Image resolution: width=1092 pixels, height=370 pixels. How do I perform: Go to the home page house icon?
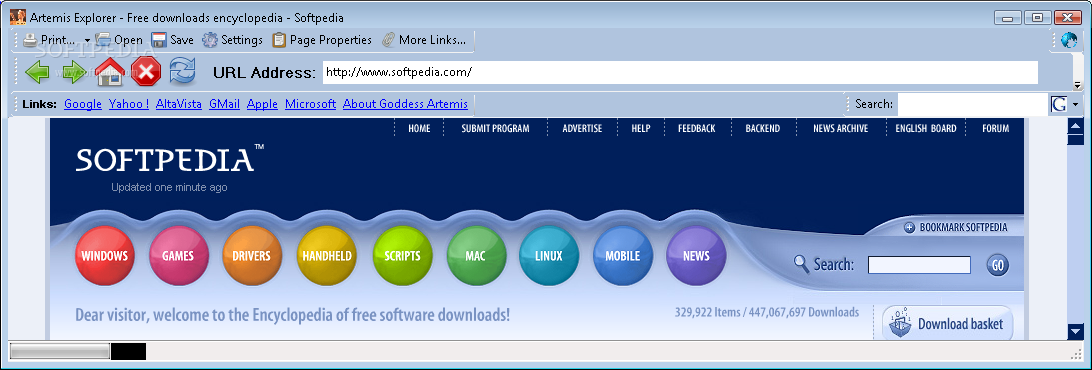tap(109, 71)
